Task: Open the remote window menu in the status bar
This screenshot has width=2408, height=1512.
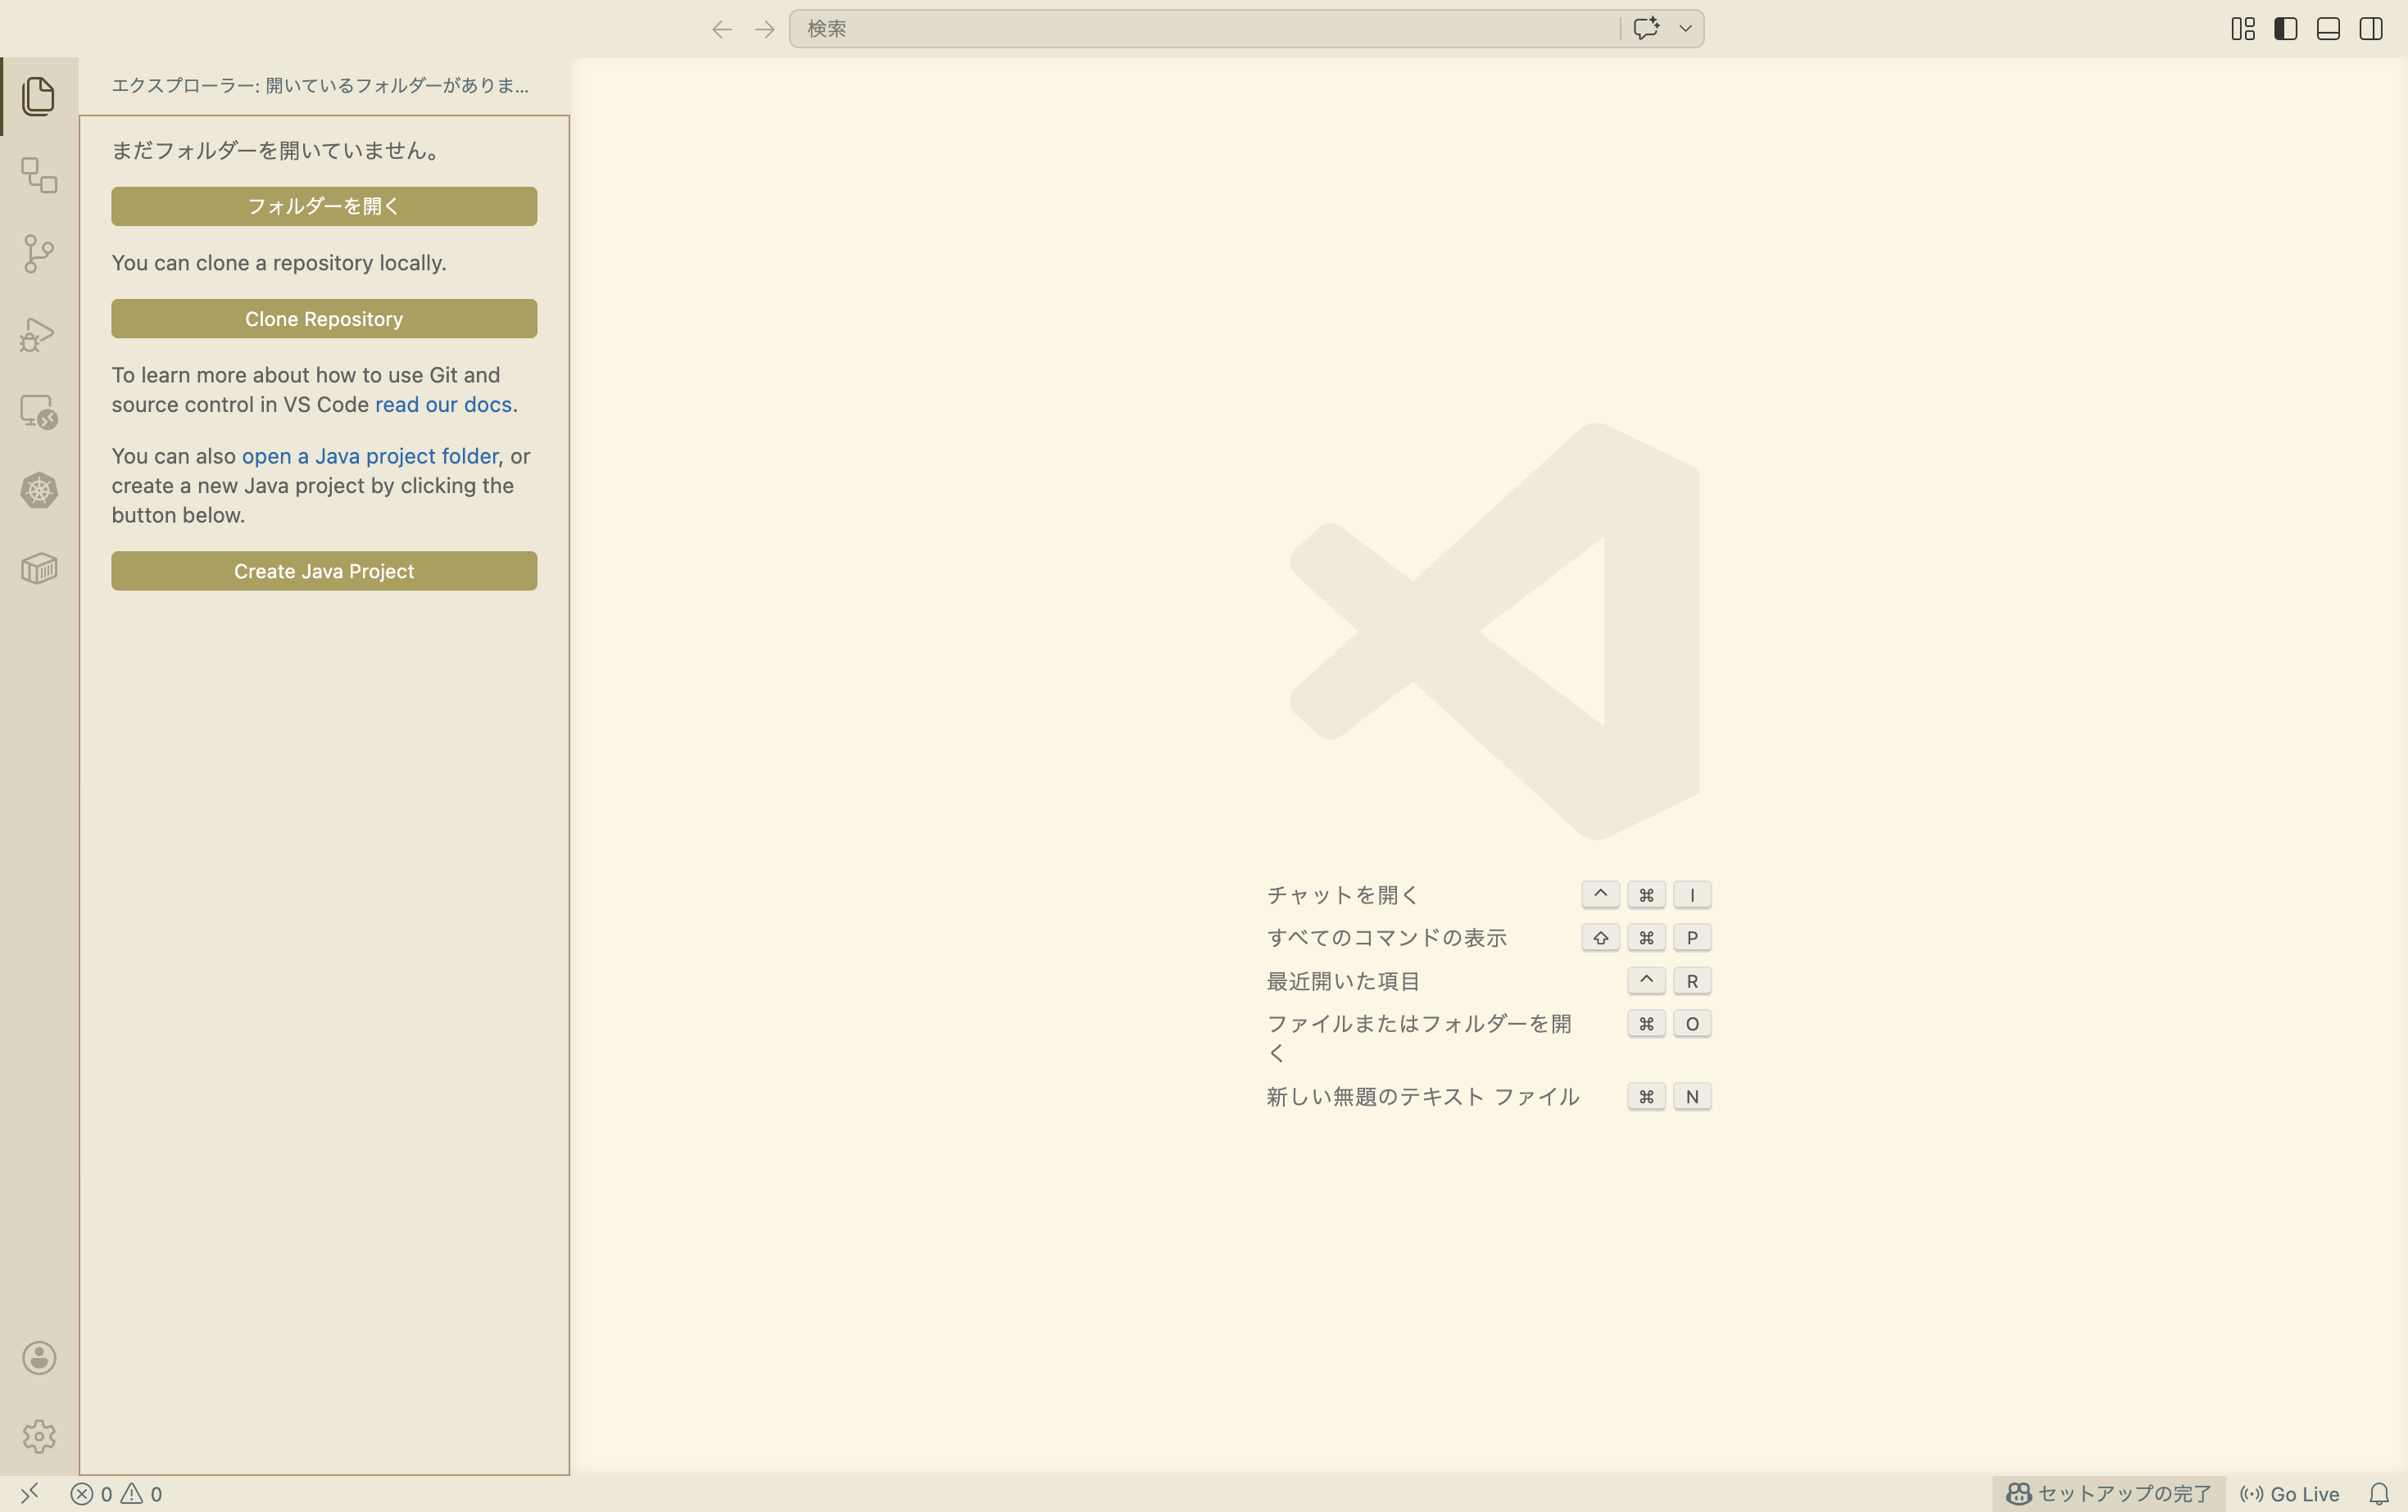Action: (29, 1493)
